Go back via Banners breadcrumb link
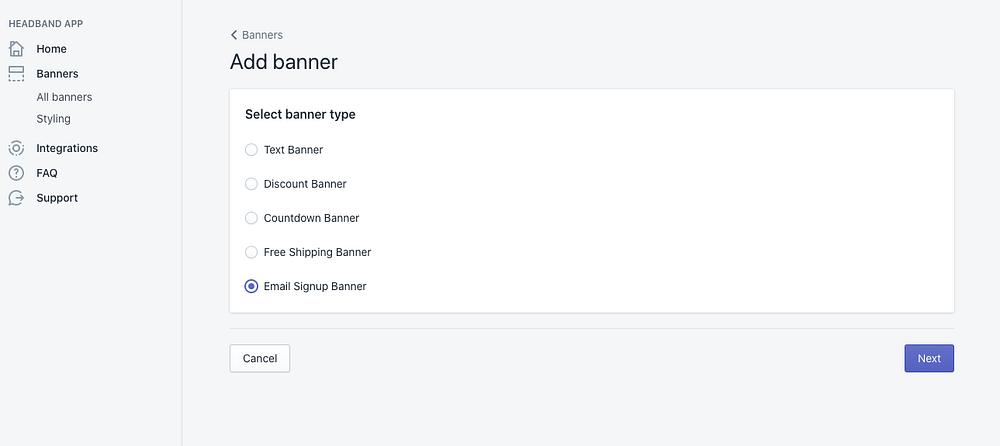The height and width of the screenshot is (446, 1000). tap(262, 35)
